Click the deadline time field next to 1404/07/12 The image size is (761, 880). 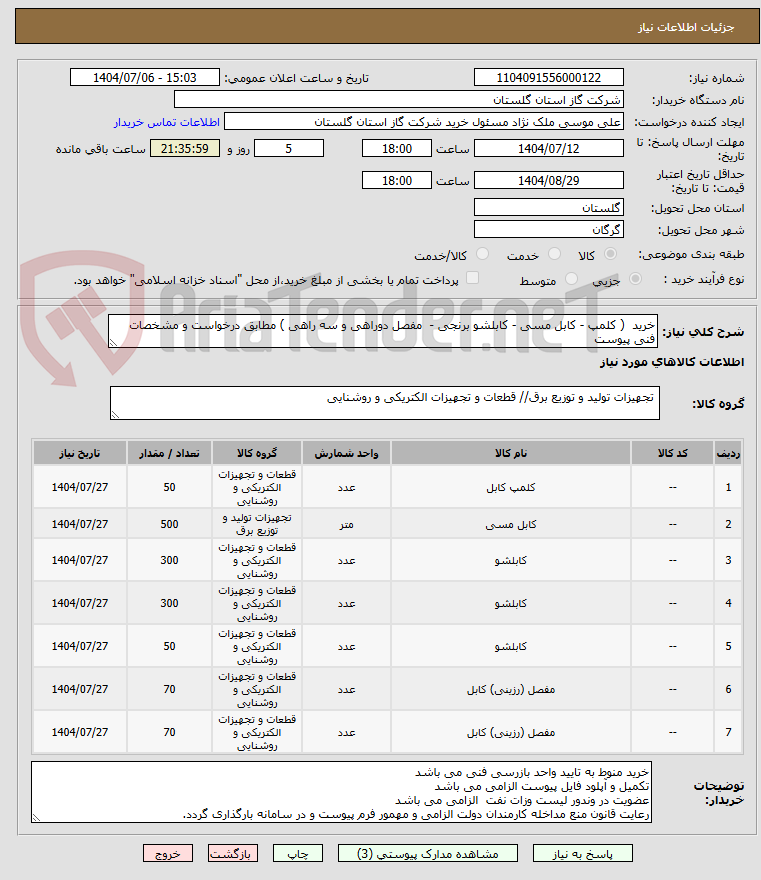point(397,149)
